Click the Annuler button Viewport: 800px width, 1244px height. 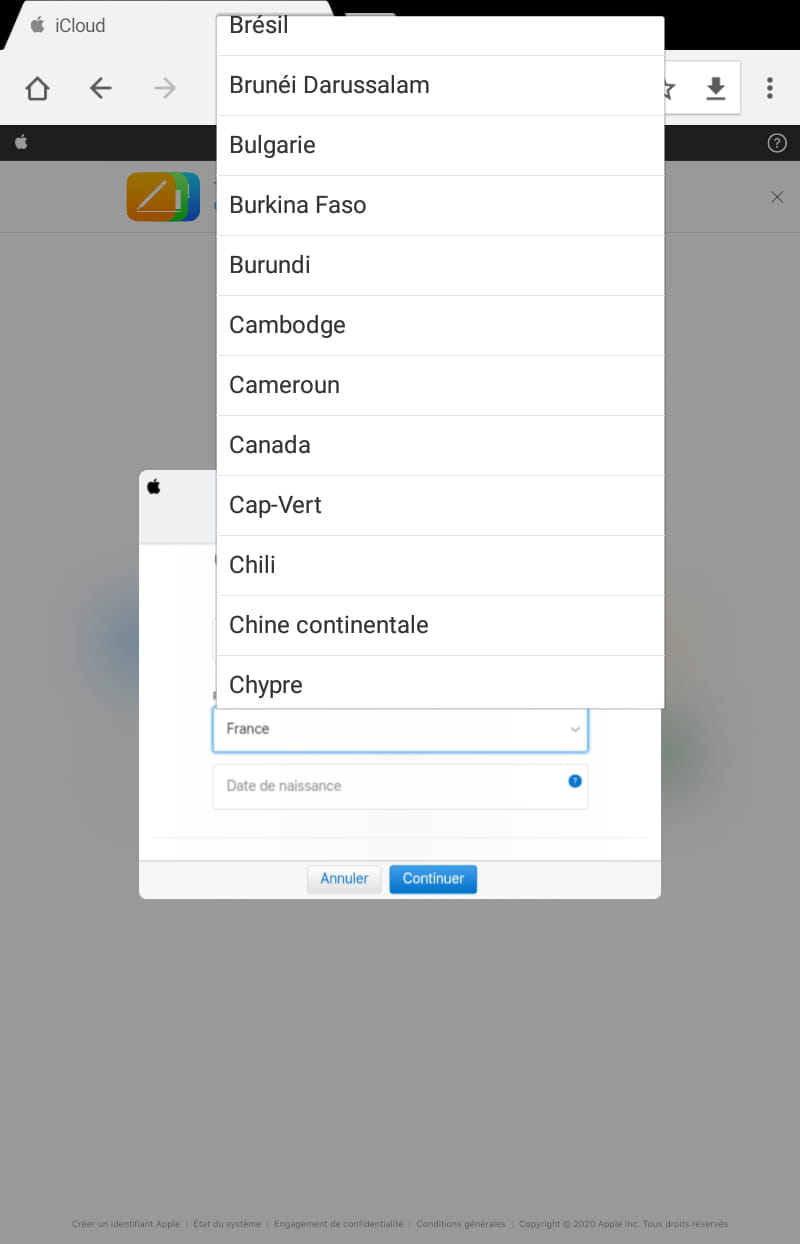[344, 878]
